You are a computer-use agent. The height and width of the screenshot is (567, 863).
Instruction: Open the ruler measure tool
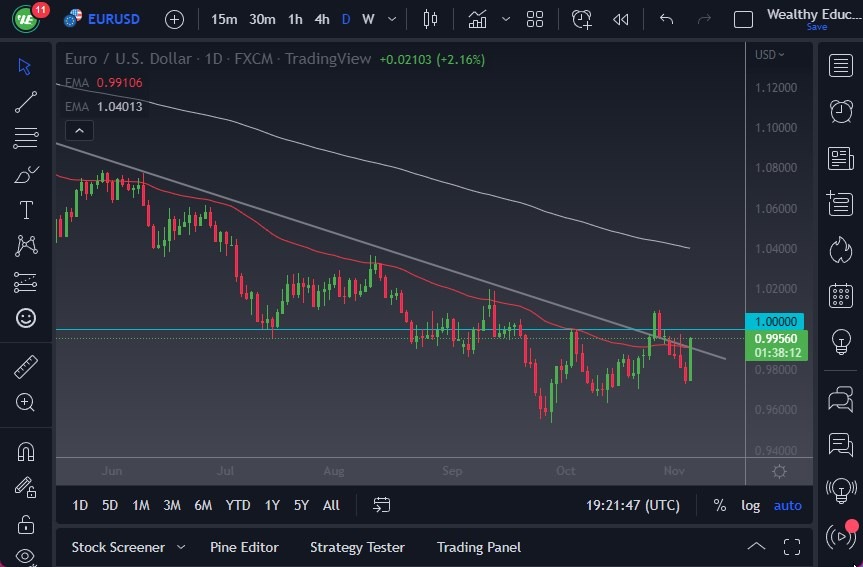tap(26, 367)
